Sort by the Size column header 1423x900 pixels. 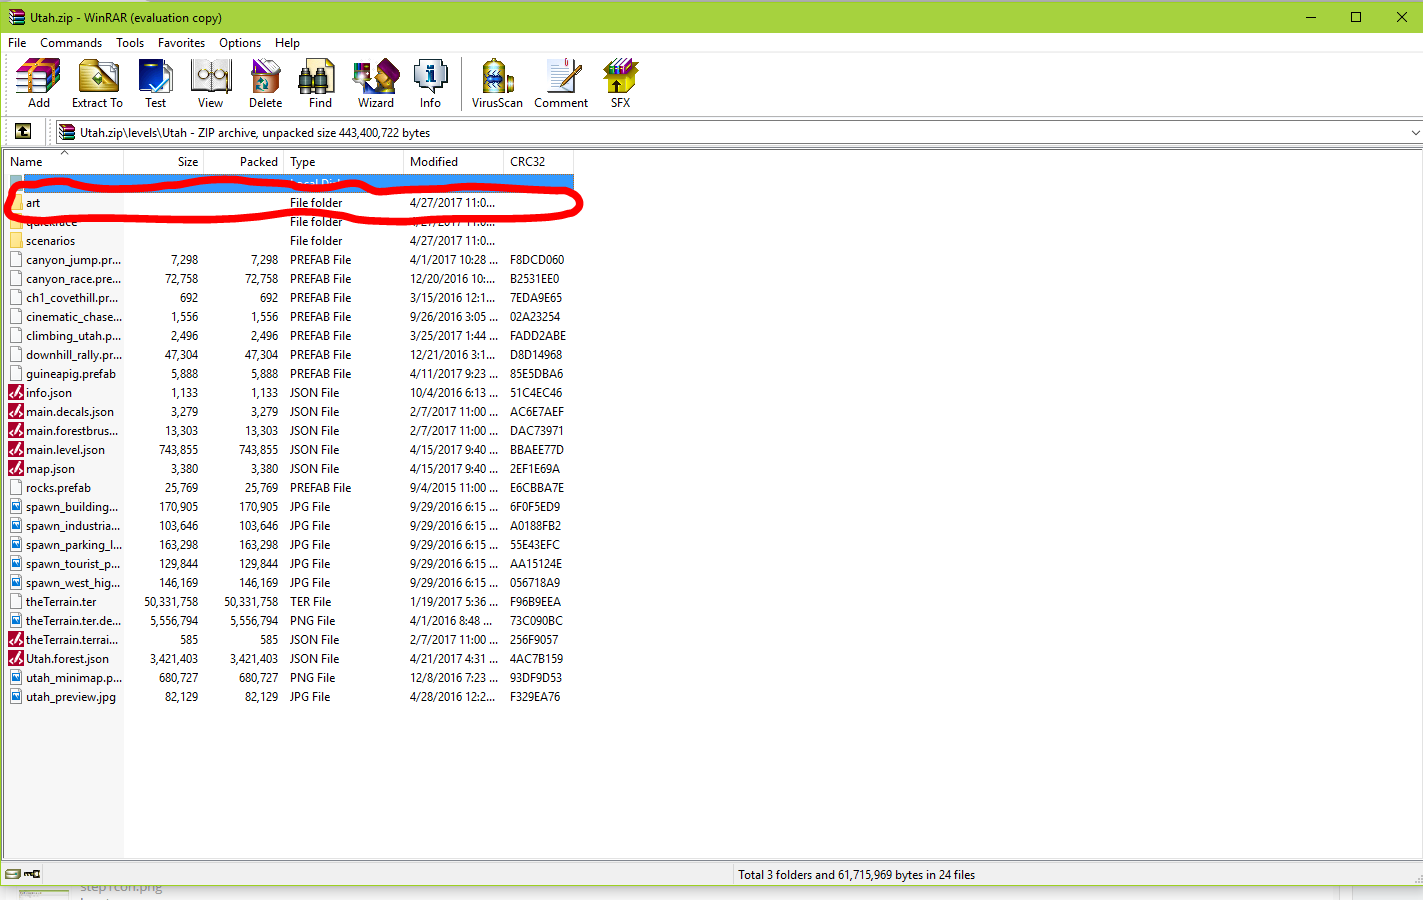(x=163, y=162)
